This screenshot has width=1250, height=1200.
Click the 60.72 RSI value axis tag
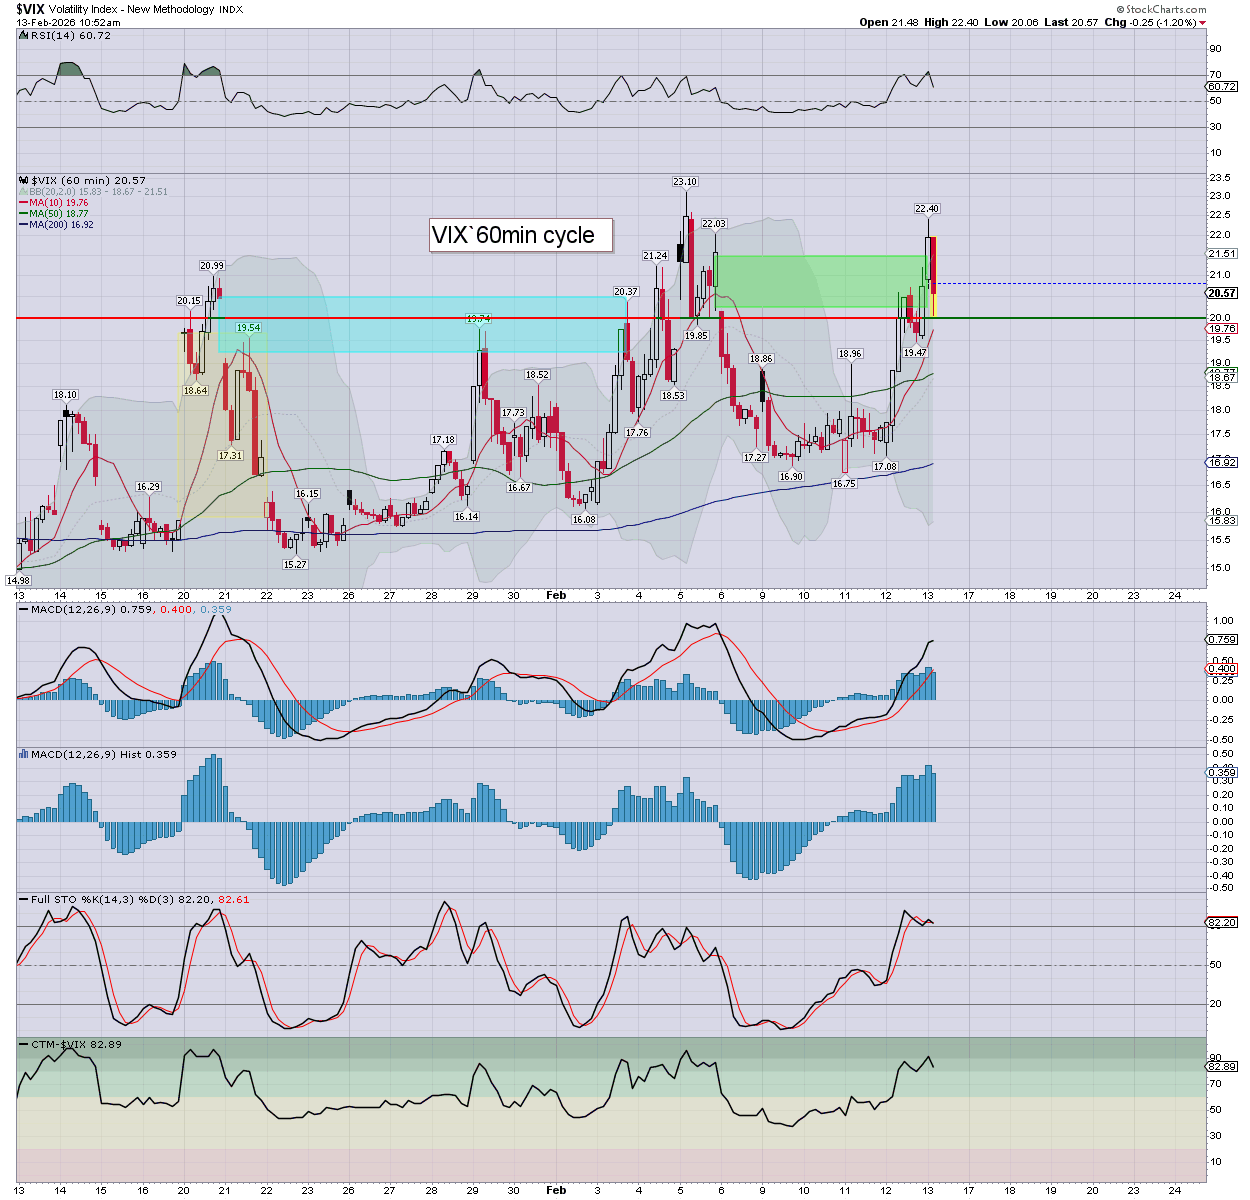(1222, 87)
